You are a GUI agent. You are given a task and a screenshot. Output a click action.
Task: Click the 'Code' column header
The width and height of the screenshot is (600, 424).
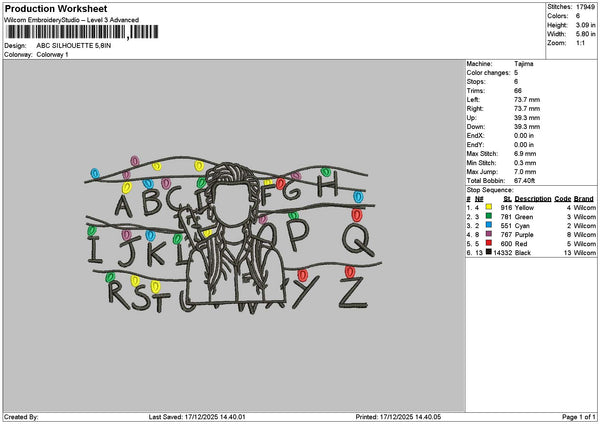click(562, 199)
